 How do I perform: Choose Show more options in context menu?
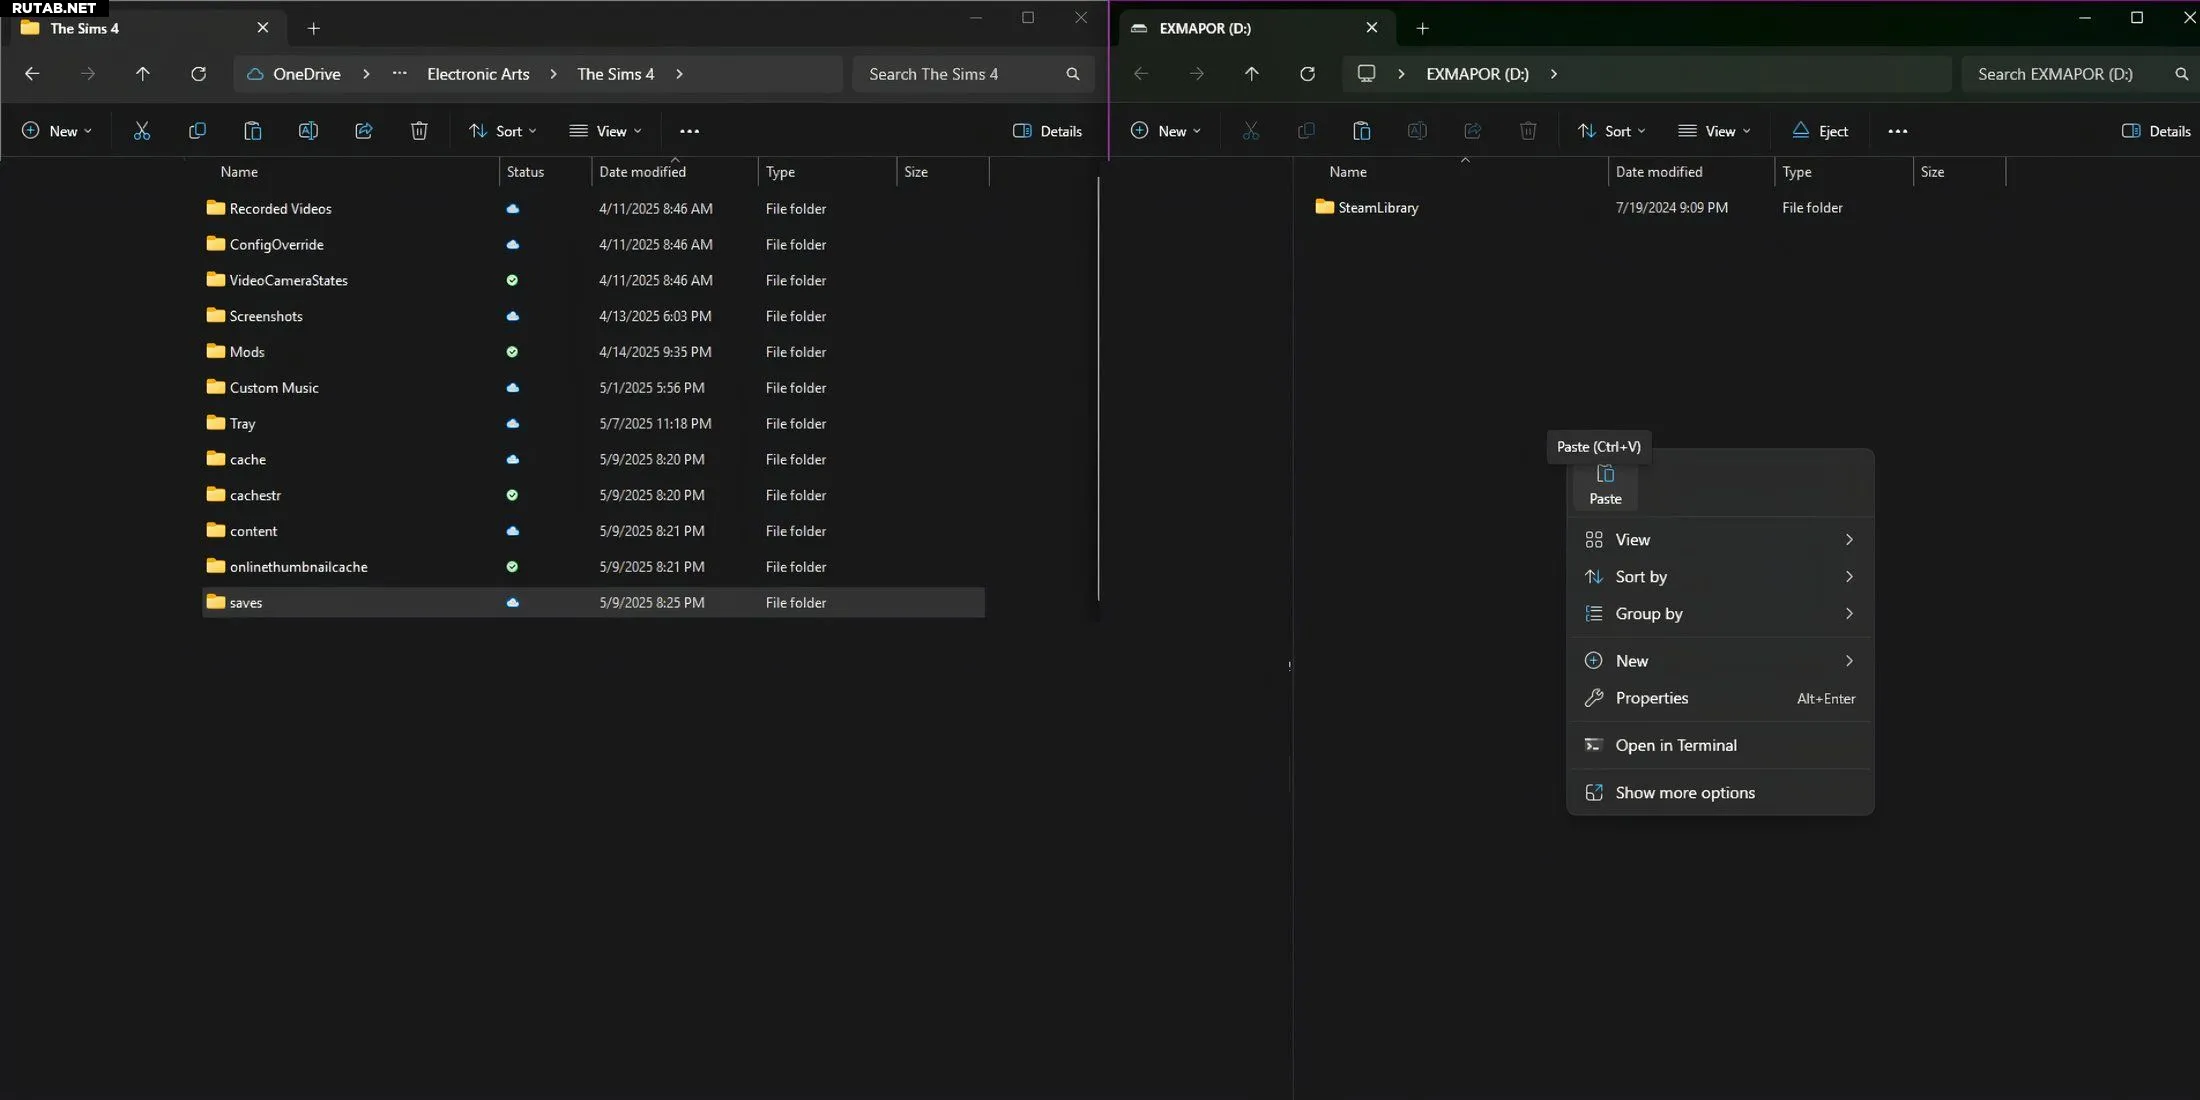tap(1684, 793)
